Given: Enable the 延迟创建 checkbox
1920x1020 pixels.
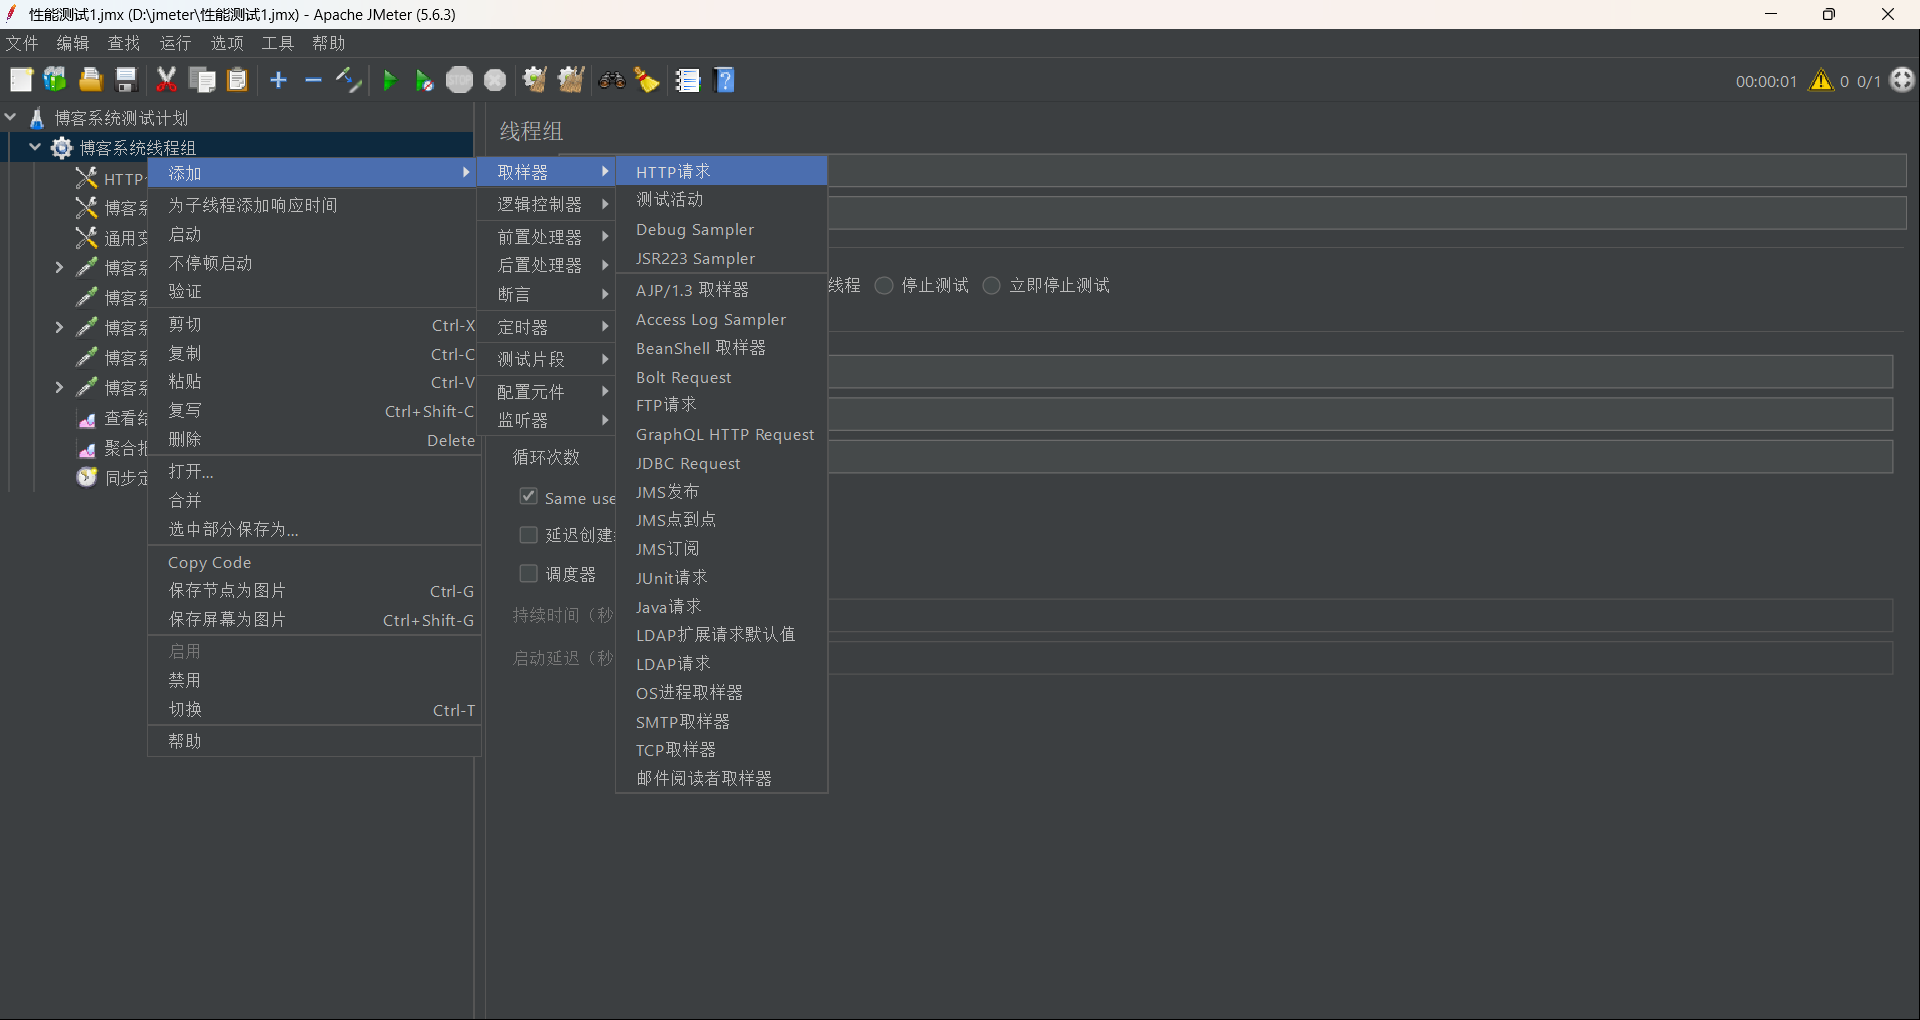Looking at the screenshot, I should tap(529, 535).
